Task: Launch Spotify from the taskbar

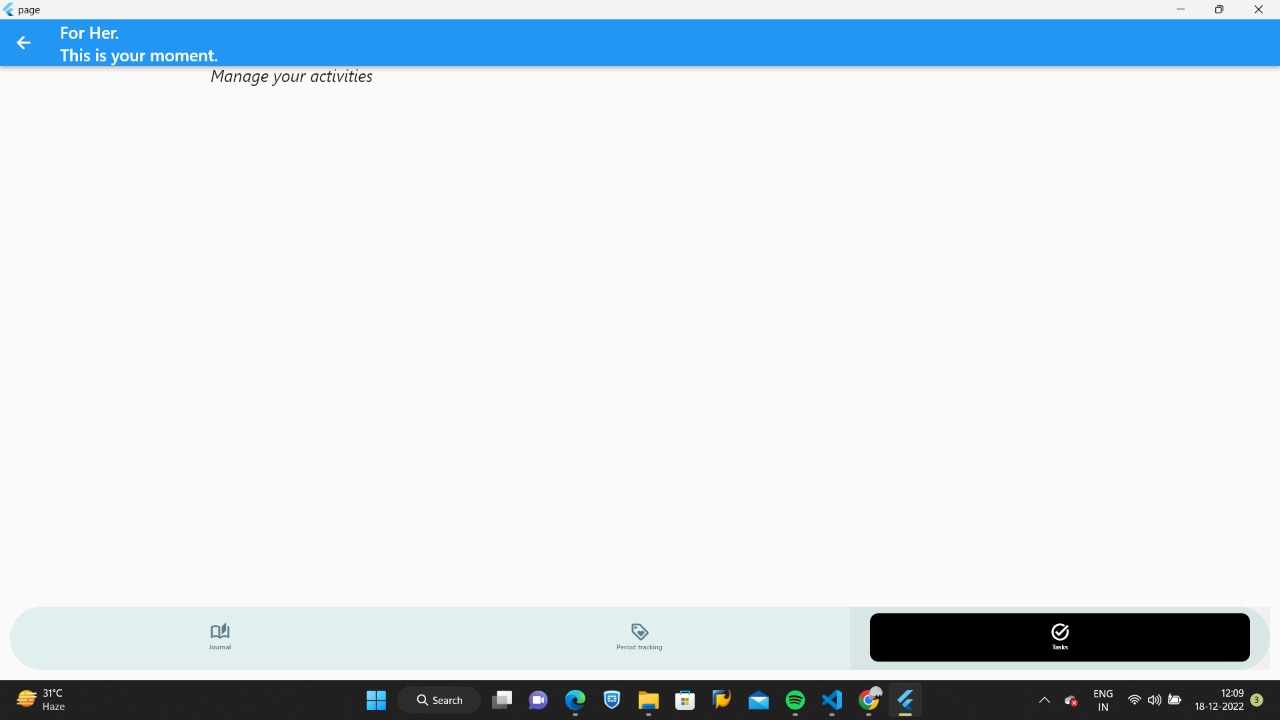Action: point(795,700)
